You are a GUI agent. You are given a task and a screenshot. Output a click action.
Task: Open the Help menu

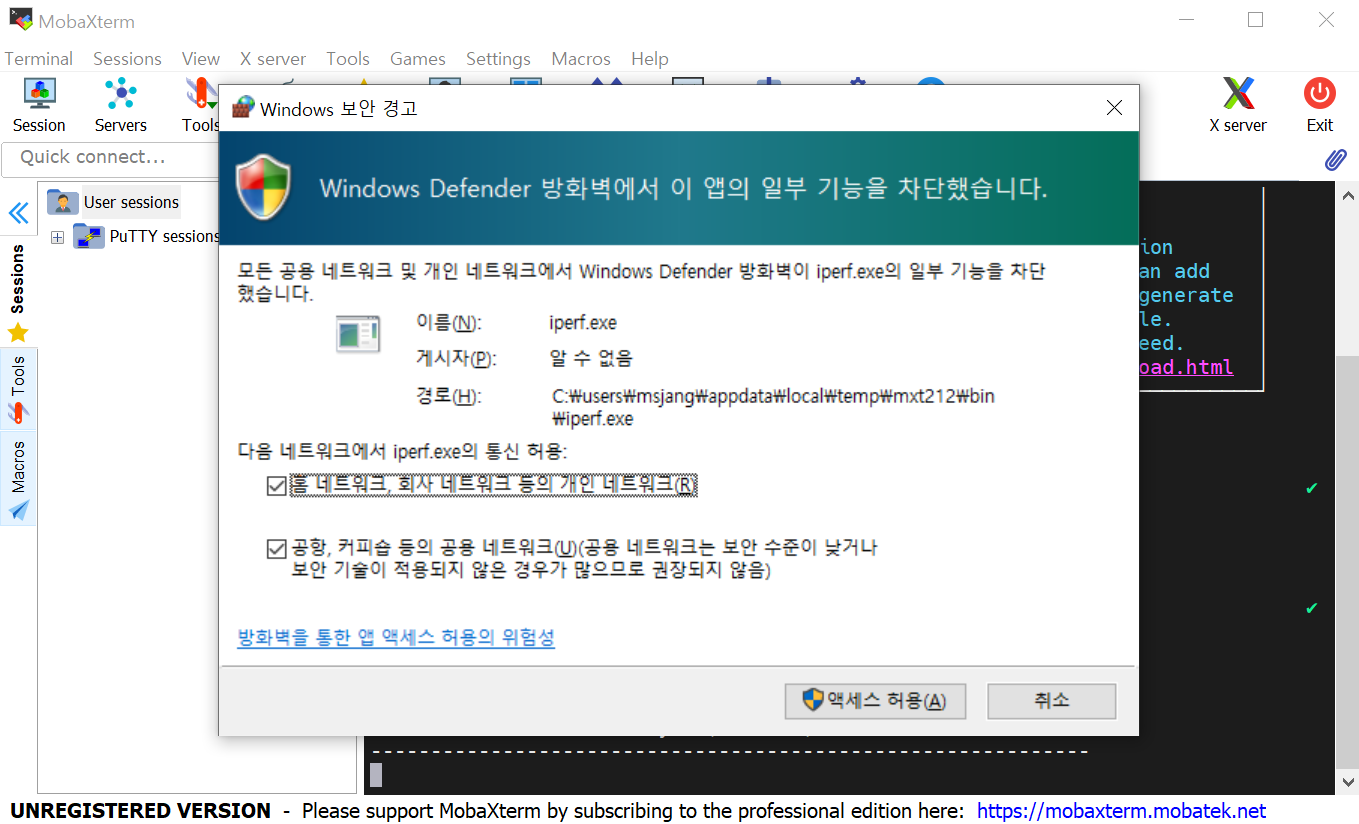coord(650,59)
